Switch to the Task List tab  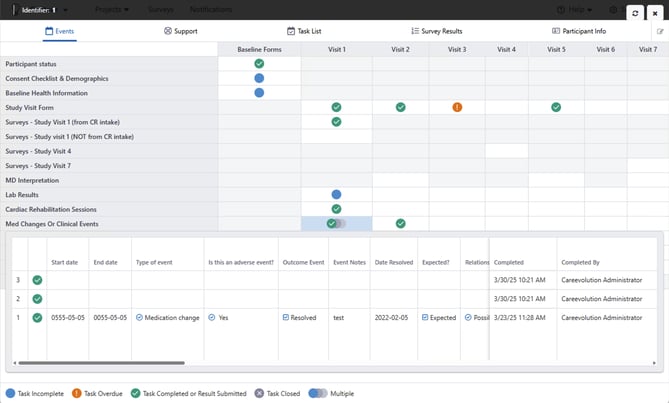click(303, 31)
